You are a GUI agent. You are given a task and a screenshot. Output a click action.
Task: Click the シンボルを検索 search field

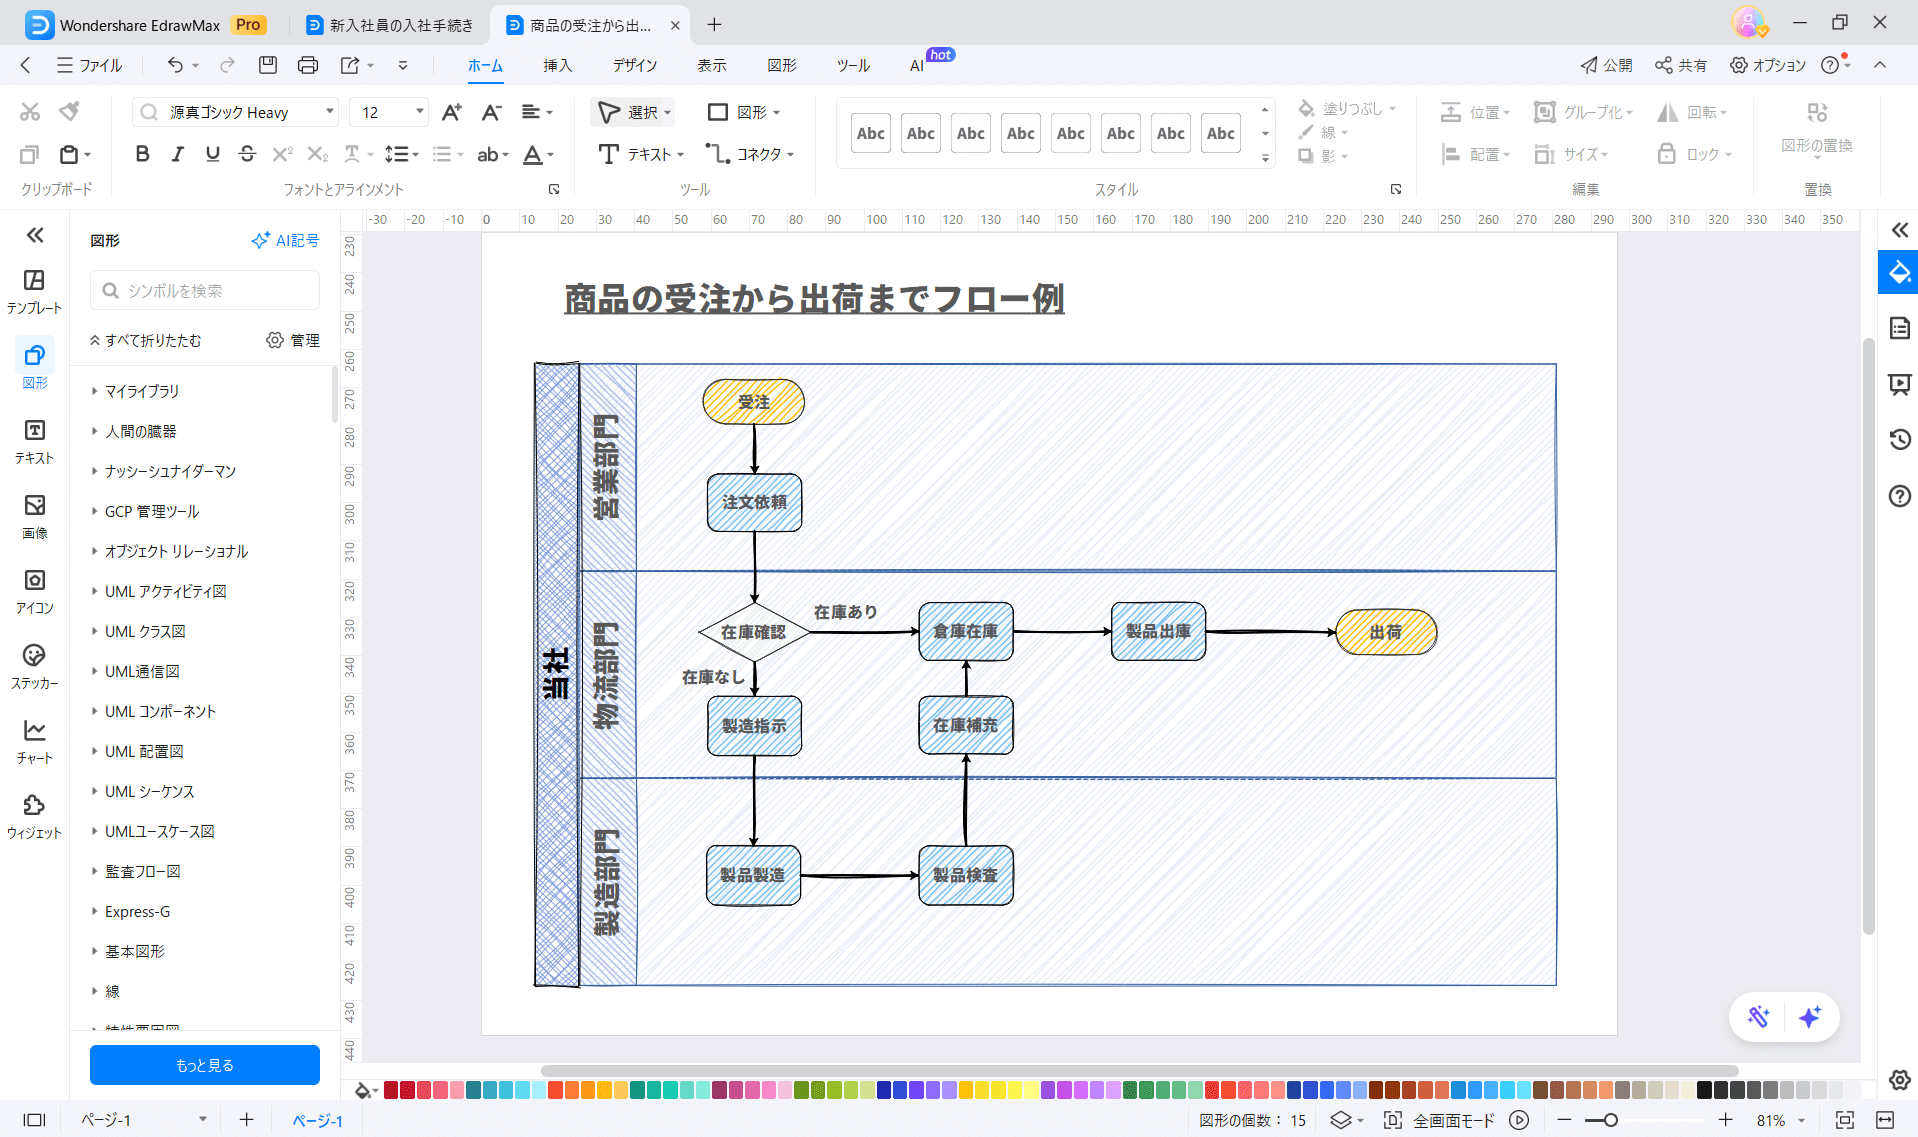click(205, 290)
